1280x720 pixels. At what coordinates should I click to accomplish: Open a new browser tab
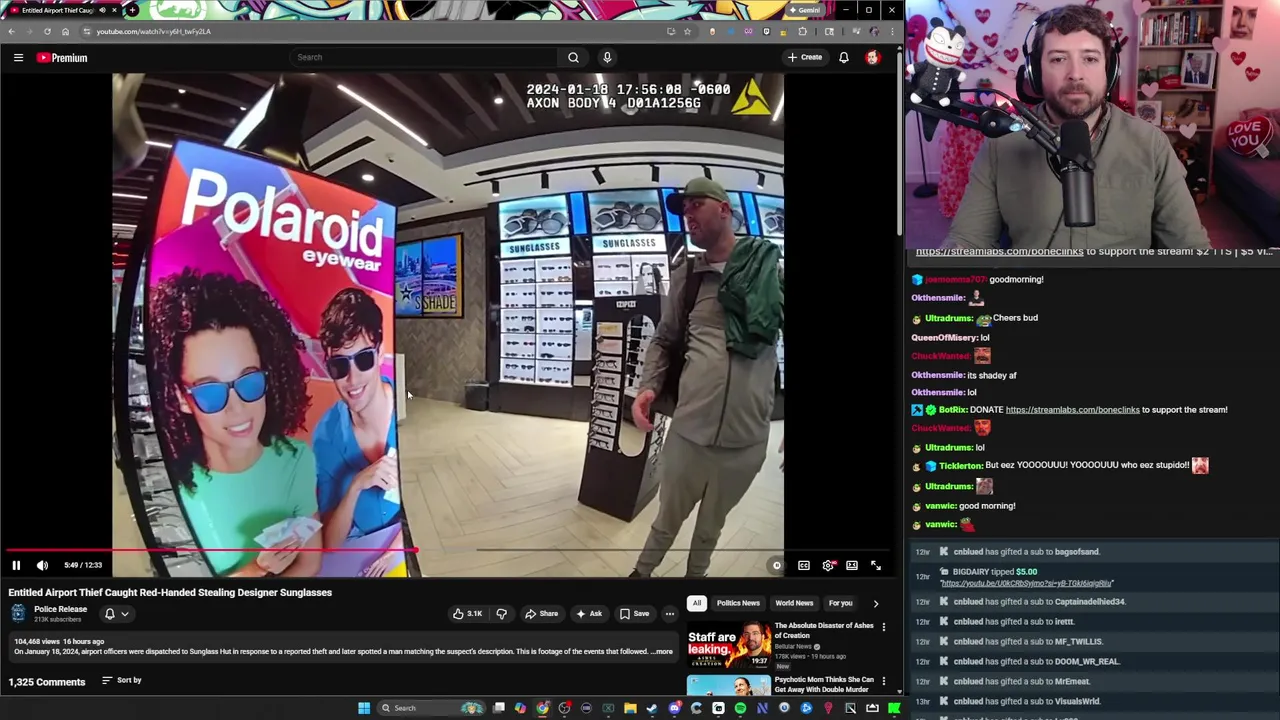click(x=132, y=10)
